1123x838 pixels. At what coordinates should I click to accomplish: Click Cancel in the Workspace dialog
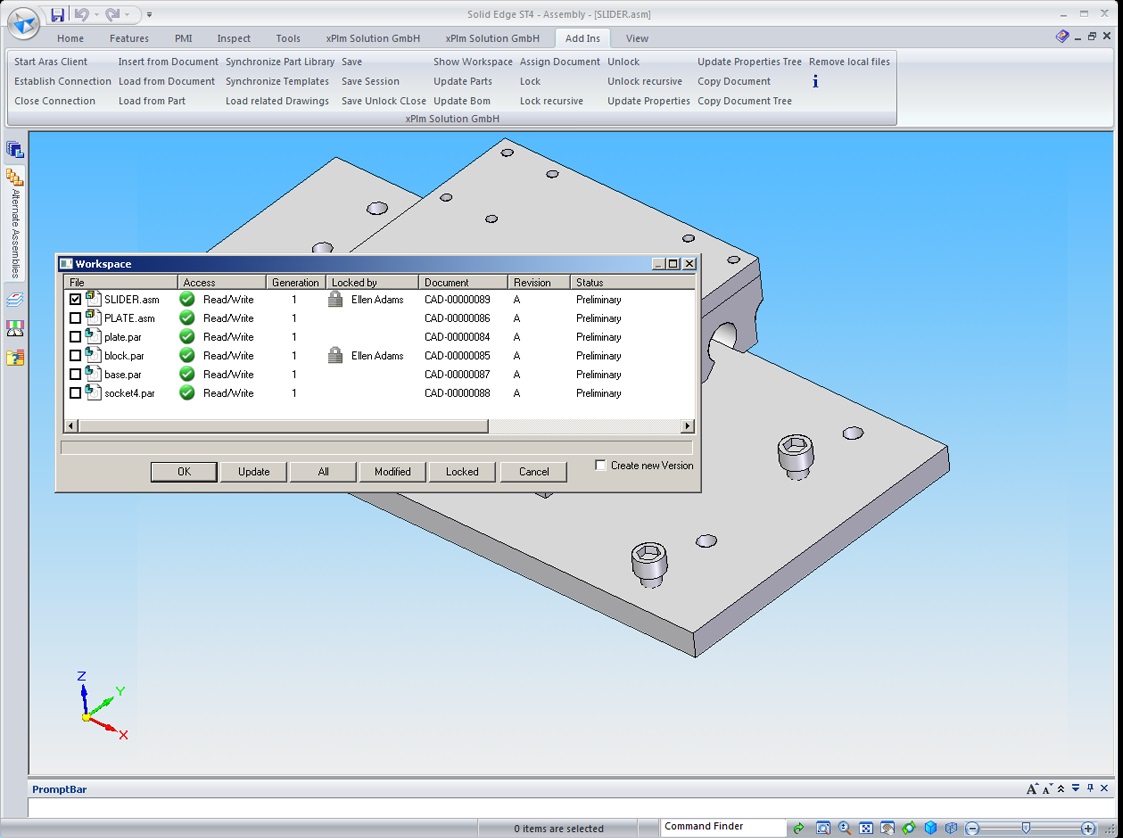[534, 471]
